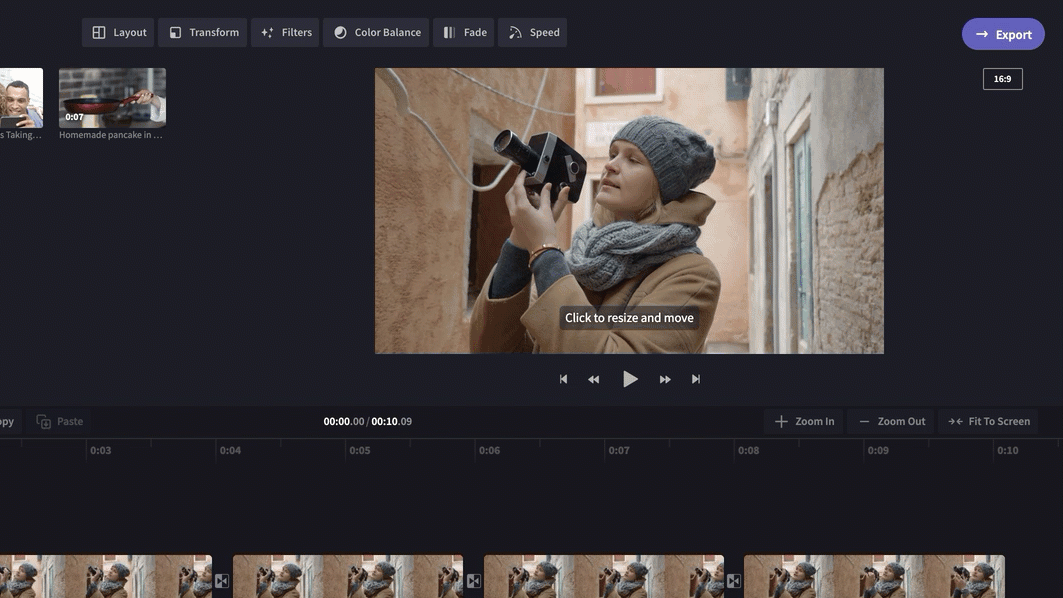The image size is (1063, 598).
Task: Jump to 0:03 on timeline ruler
Action: click(100, 450)
